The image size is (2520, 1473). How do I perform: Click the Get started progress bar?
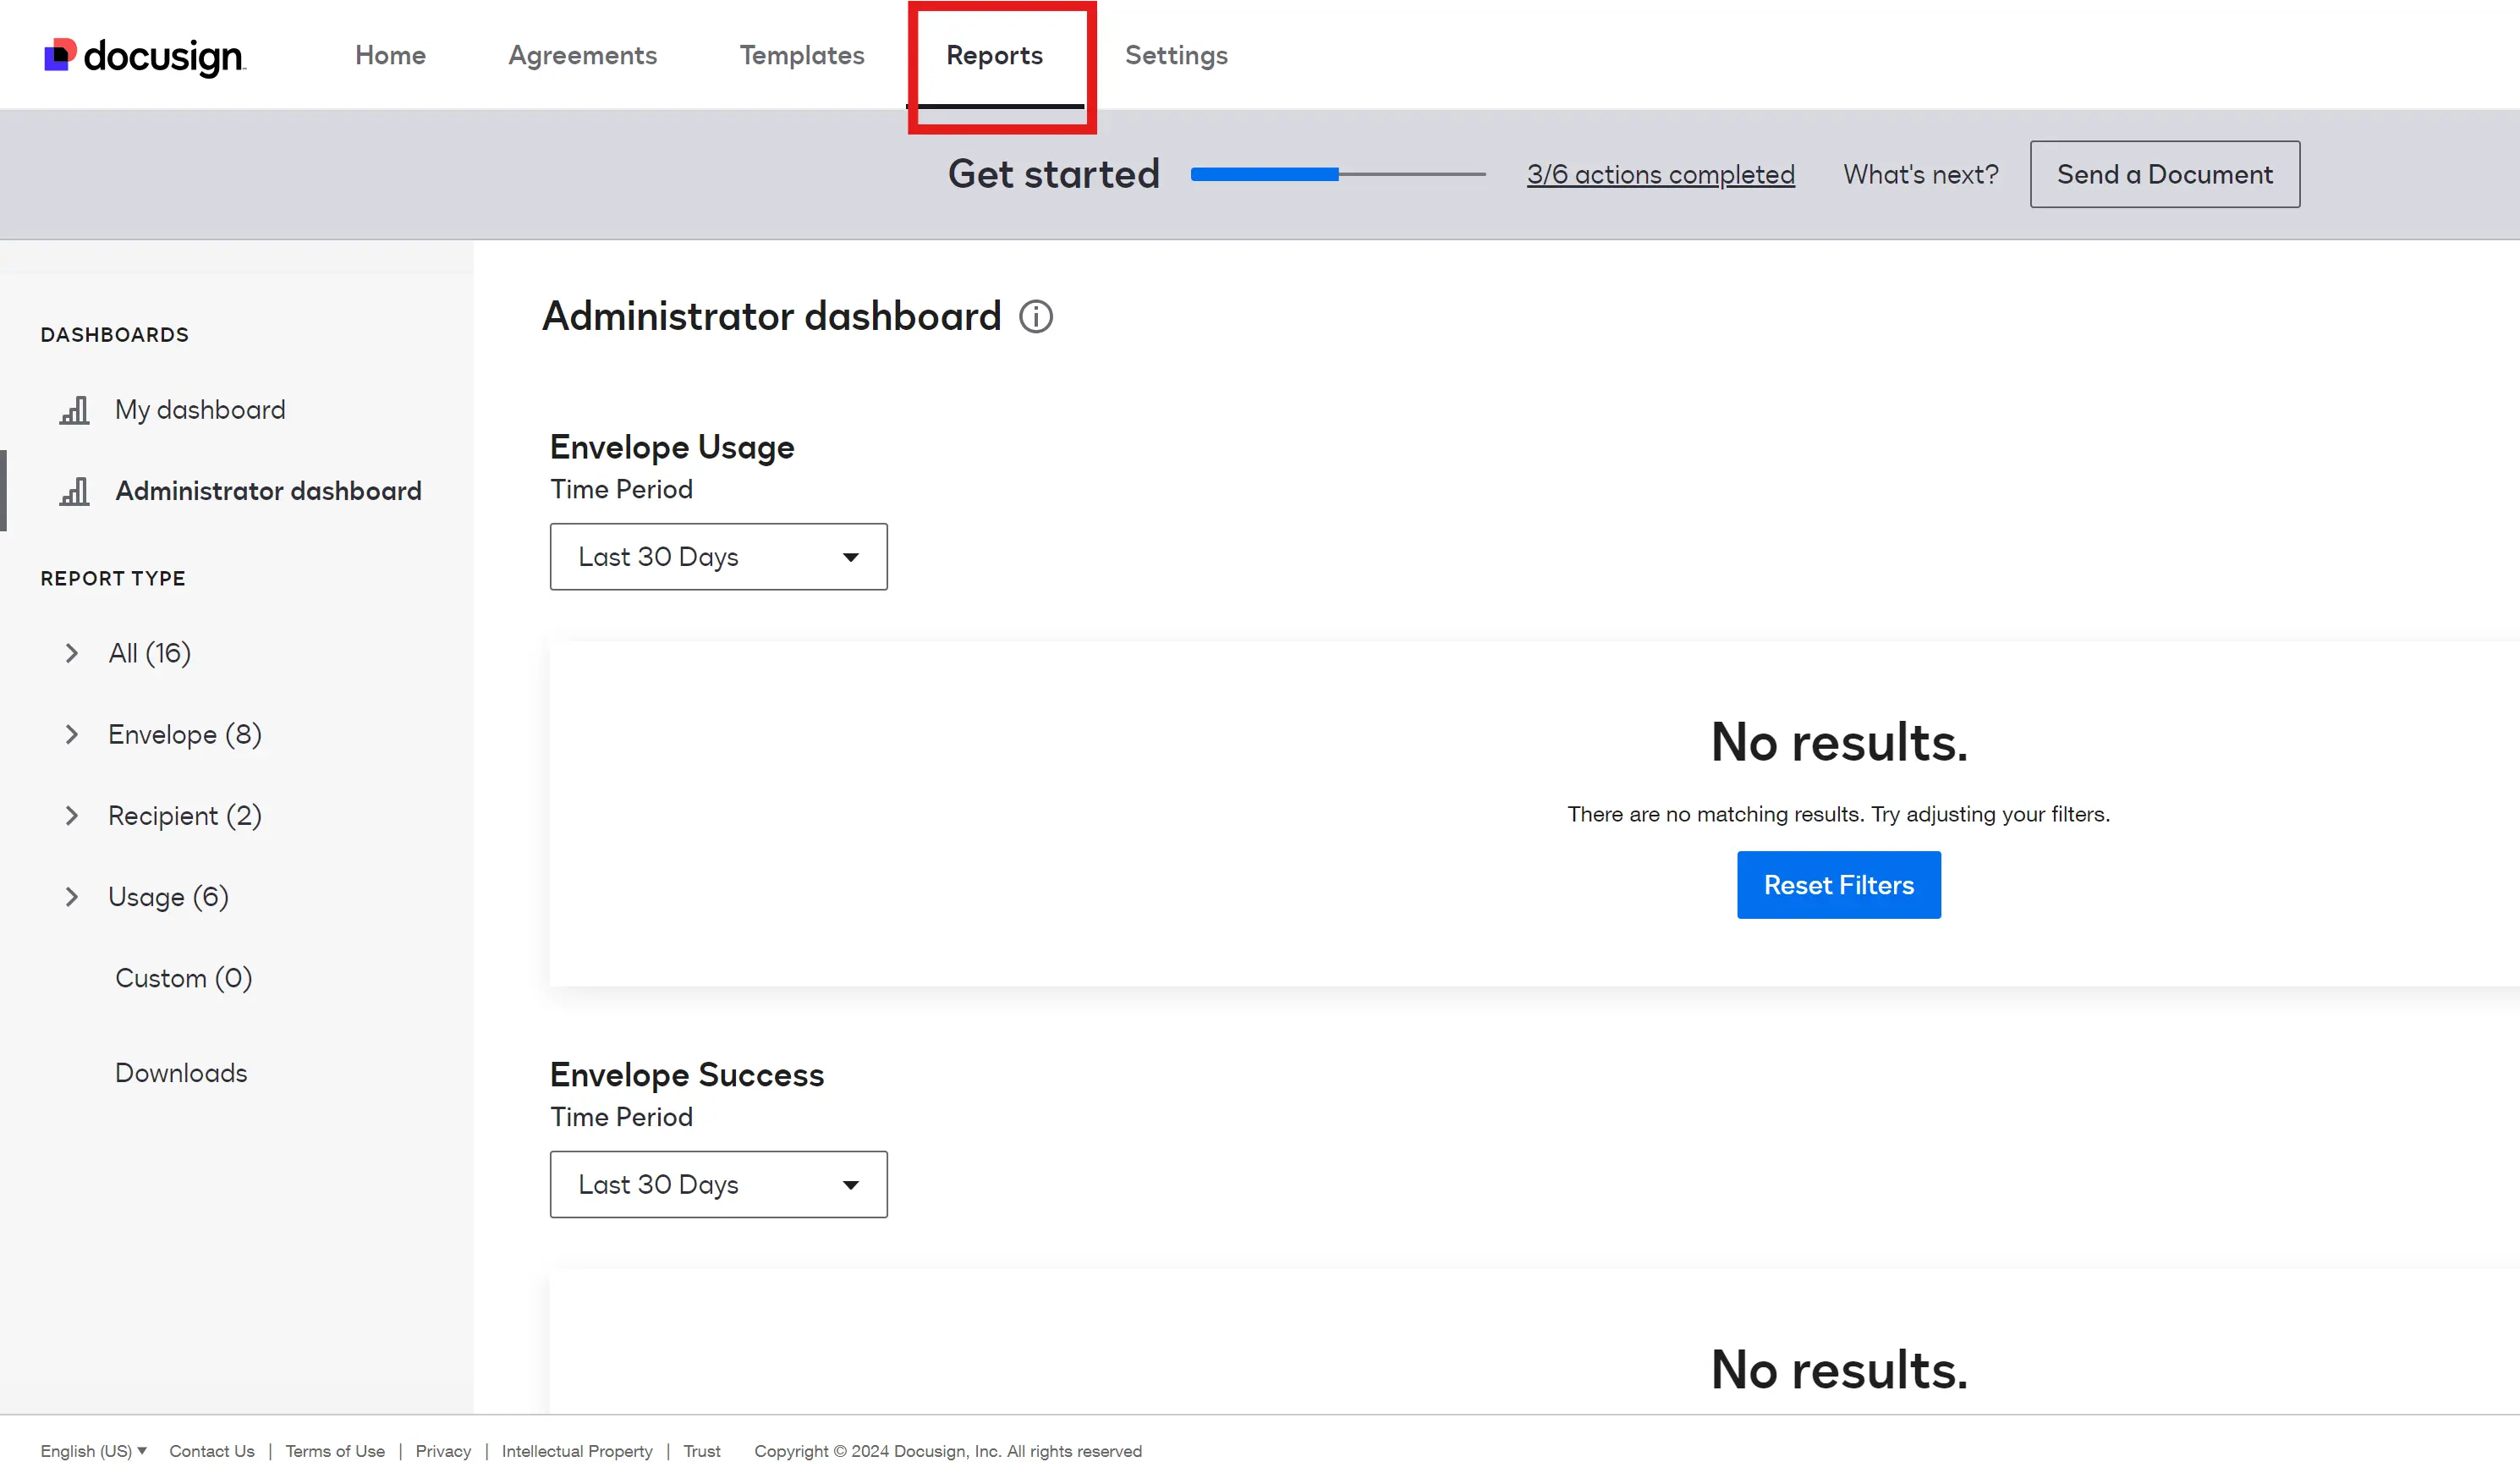[x=1337, y=174]
